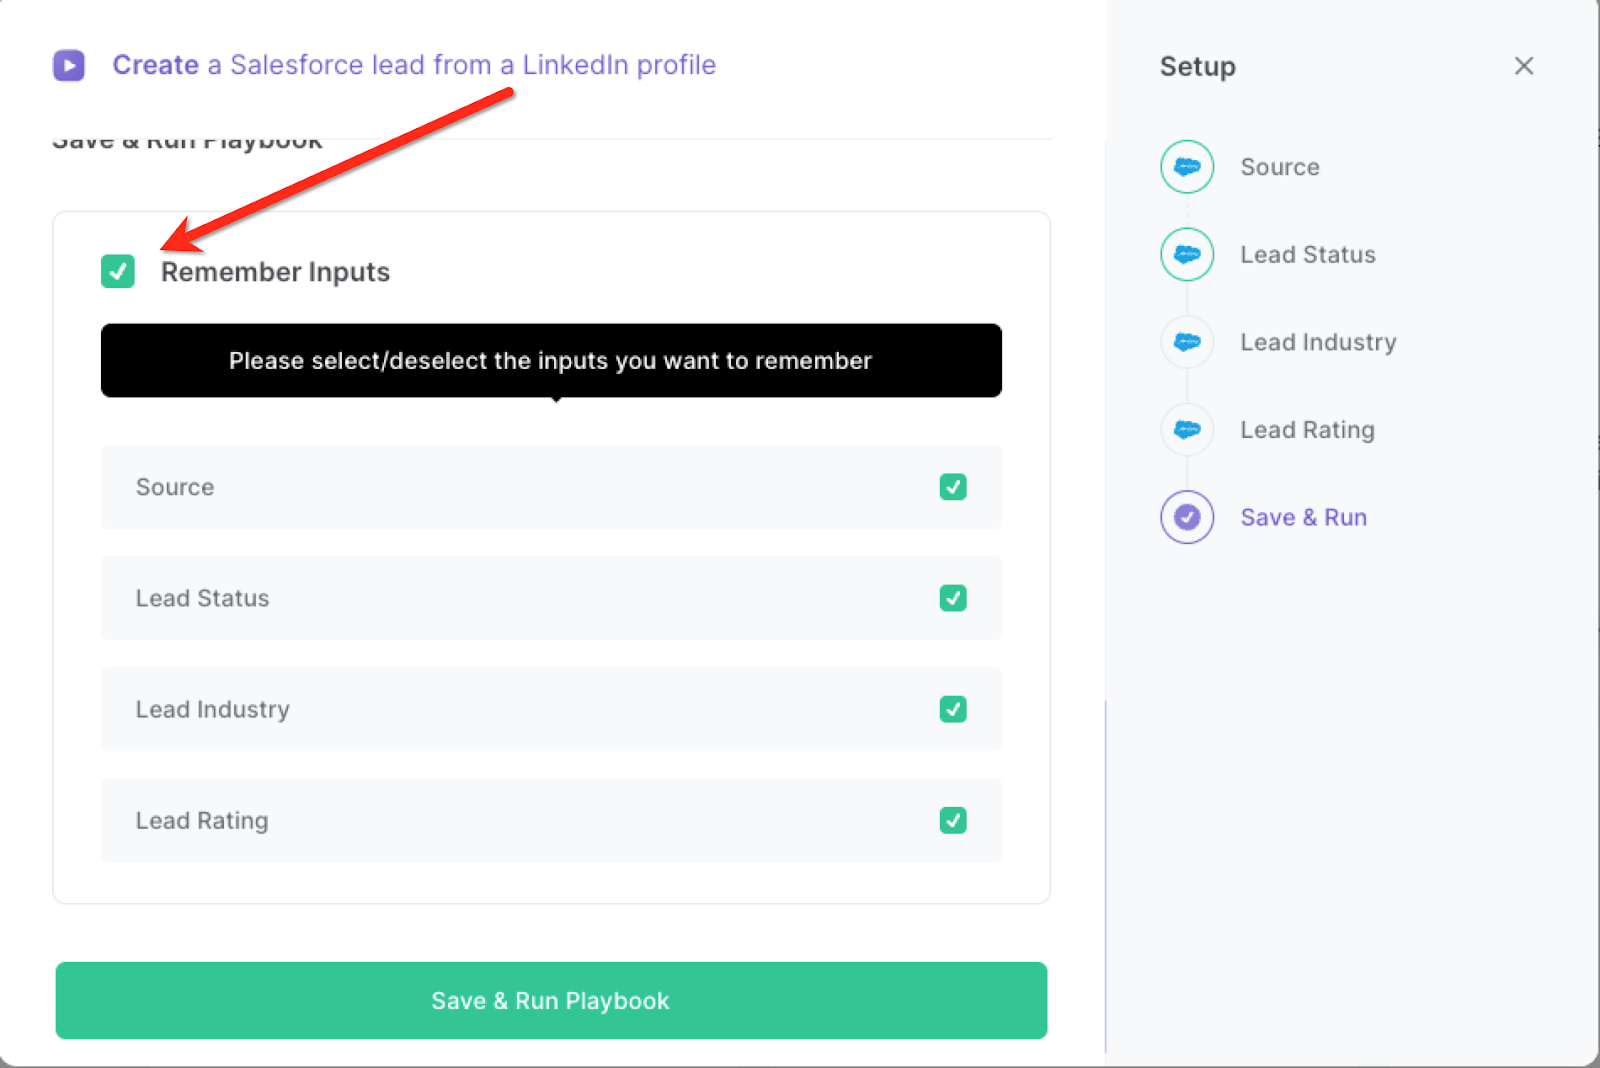
Task: Click the Save & Run Playbook button
Action: tap(551, 1000)
